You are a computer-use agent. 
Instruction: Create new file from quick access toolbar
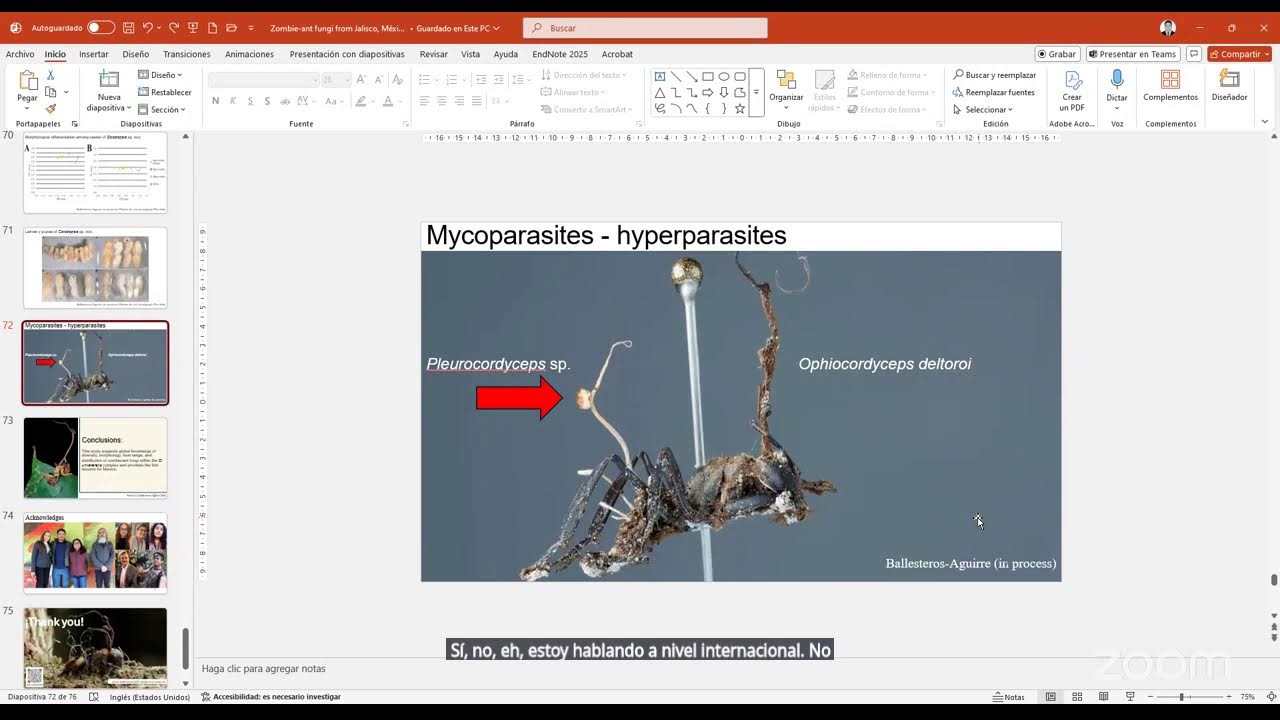[213, 28]
